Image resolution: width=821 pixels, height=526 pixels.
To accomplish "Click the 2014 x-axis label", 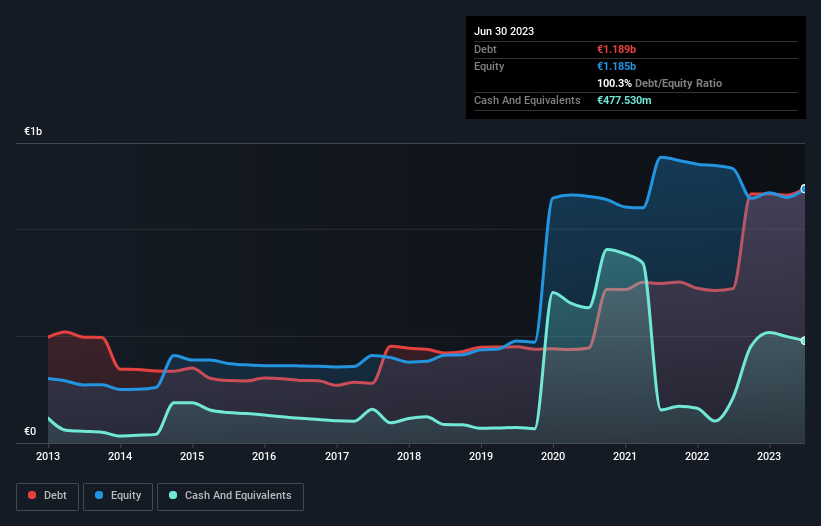I will [120, 456].
